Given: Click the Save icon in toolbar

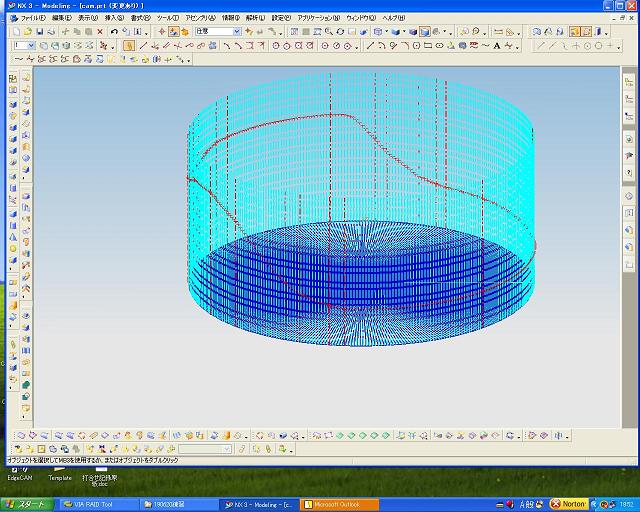Looking at the screenshot, I should click(41, 32).
